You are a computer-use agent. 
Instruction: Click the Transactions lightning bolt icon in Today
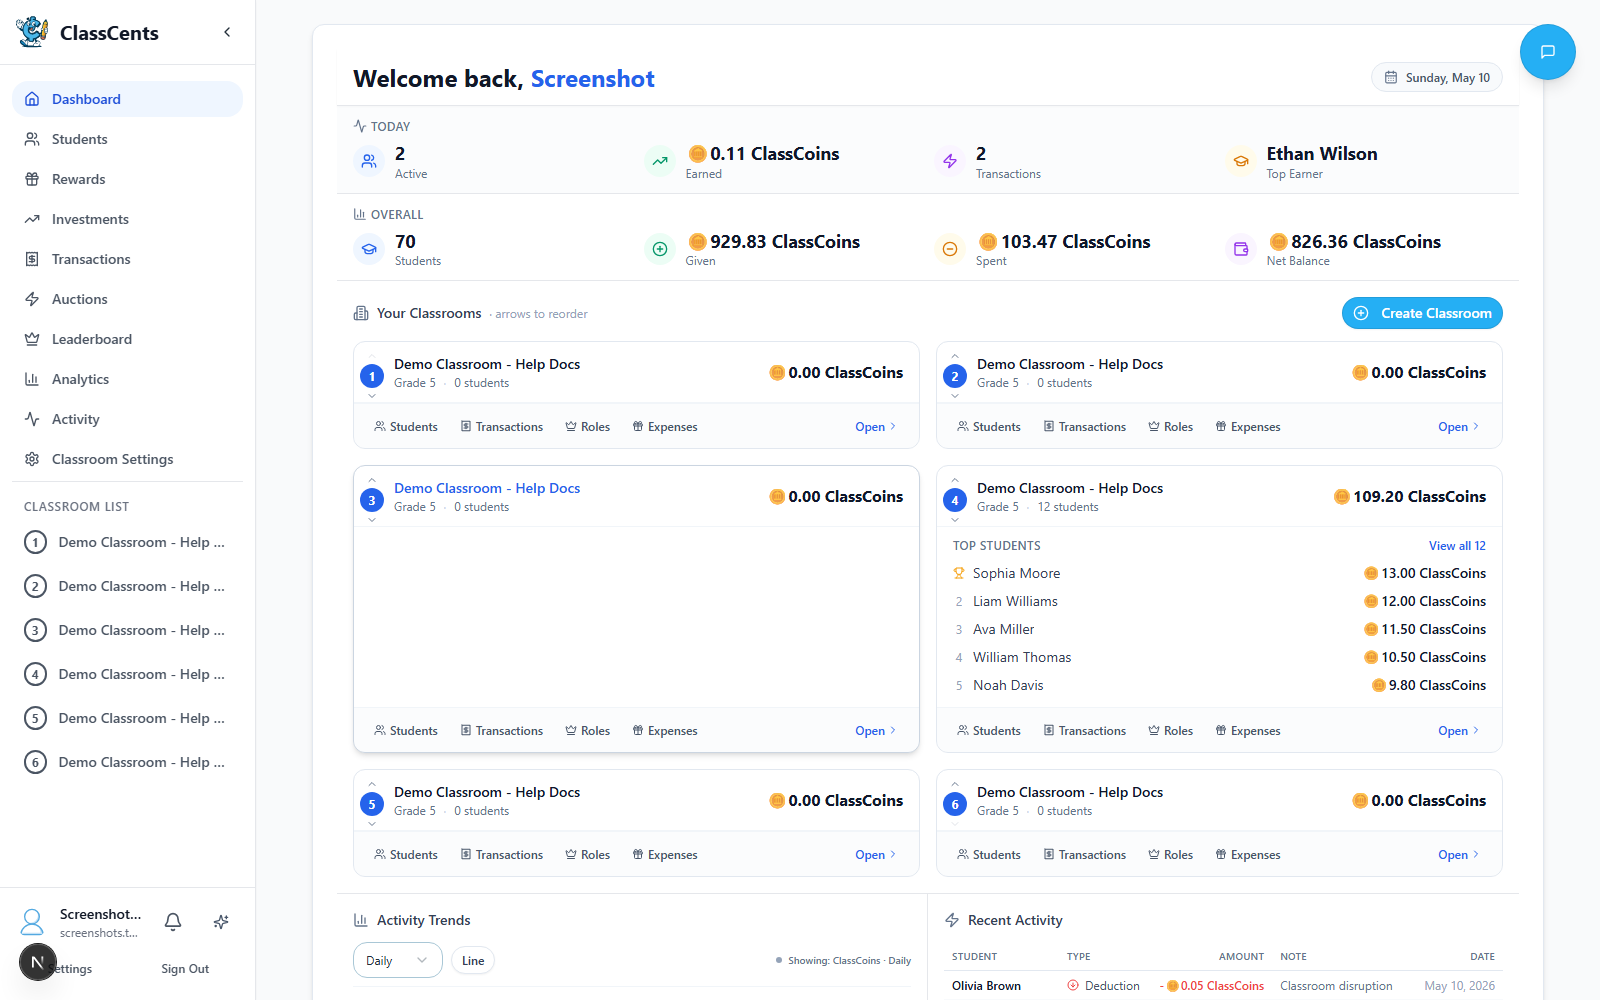pyautogui.click(x=950, y=161)
